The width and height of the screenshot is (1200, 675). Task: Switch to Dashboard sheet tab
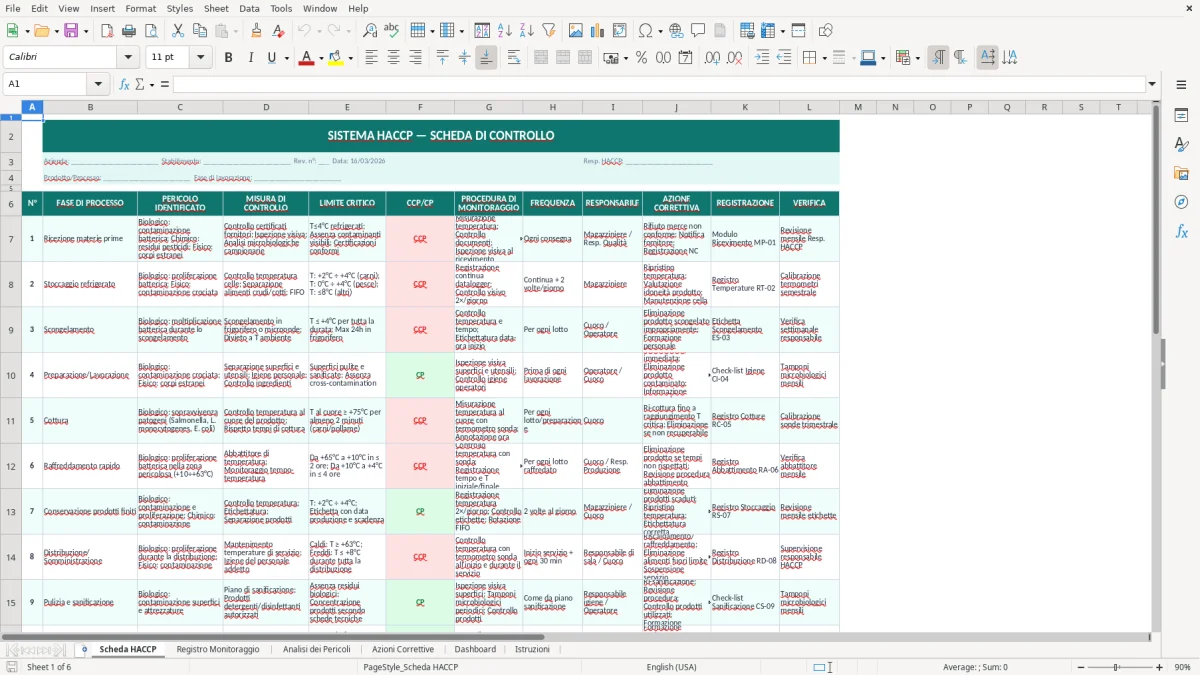(475, 649)
